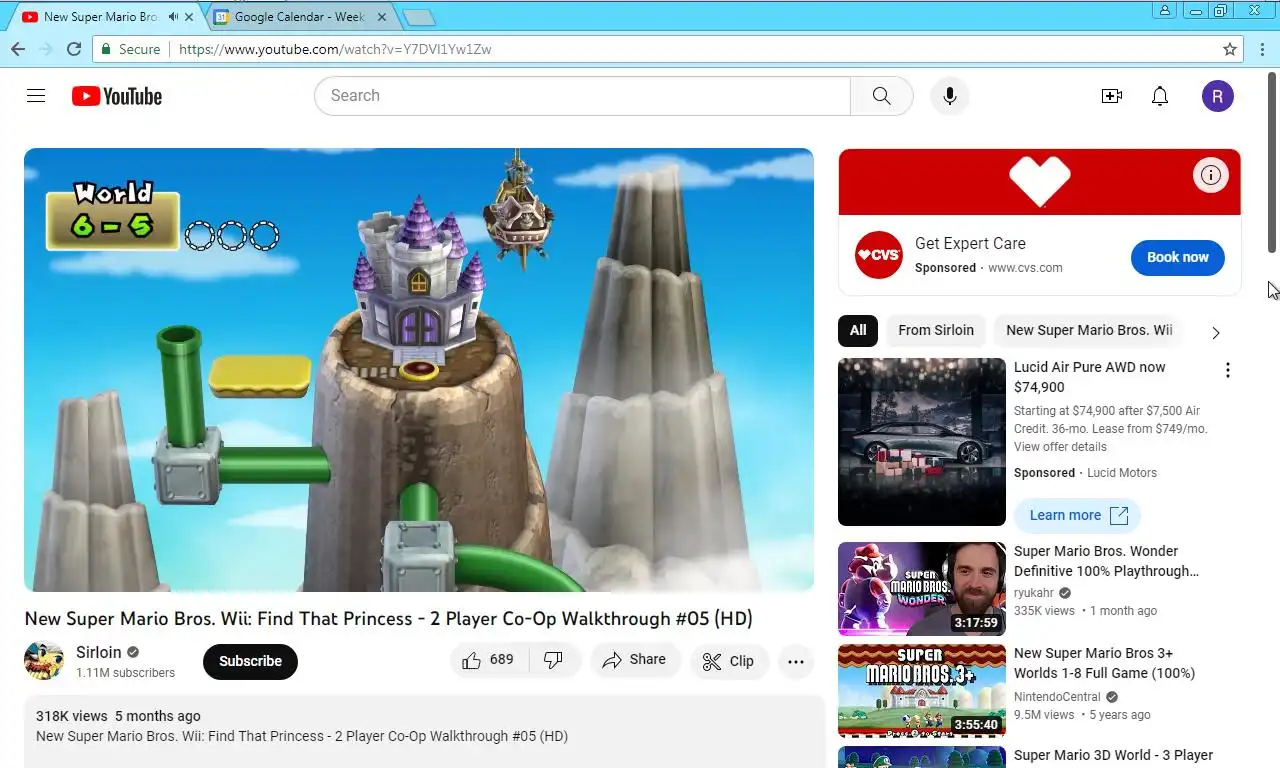Image resolution: width=1280 pixels, height=768 pixels.
Task: Click the video title heading text
Action: [x=388, y=619]
